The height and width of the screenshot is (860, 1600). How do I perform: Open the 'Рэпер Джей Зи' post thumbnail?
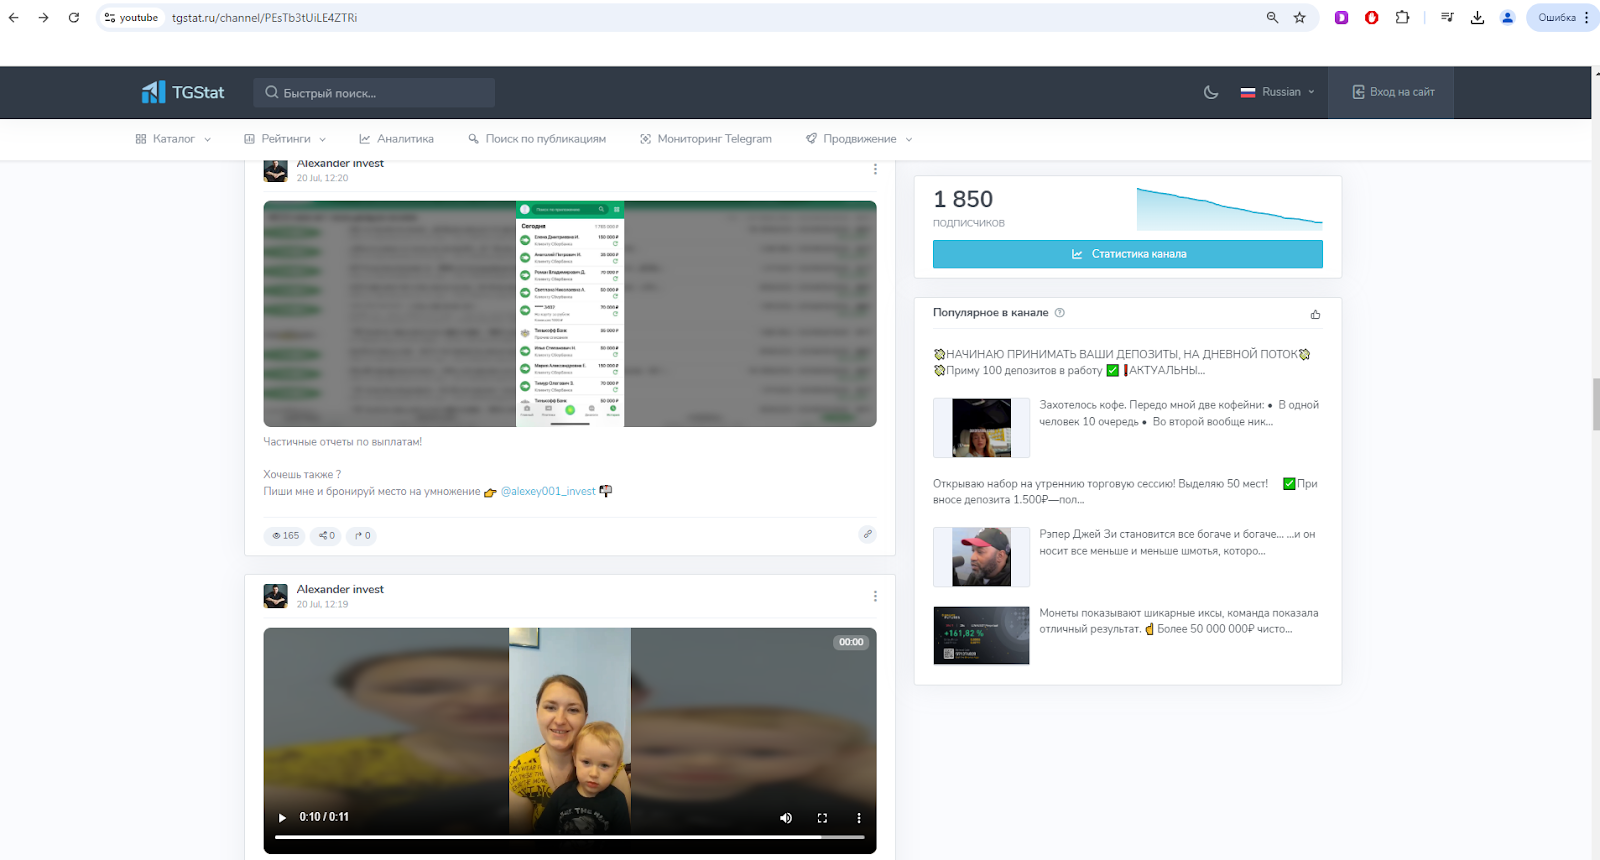coord(982,557)
